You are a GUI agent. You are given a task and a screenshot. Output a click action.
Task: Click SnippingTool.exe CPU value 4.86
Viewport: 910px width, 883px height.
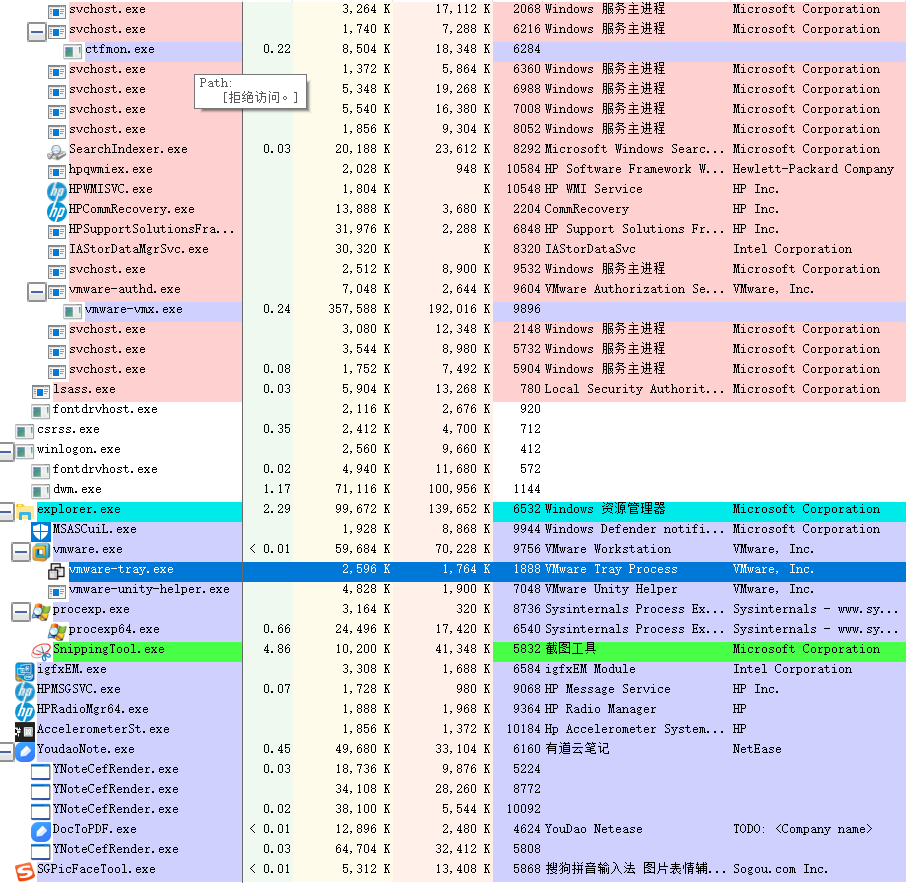tap(277, 649)
